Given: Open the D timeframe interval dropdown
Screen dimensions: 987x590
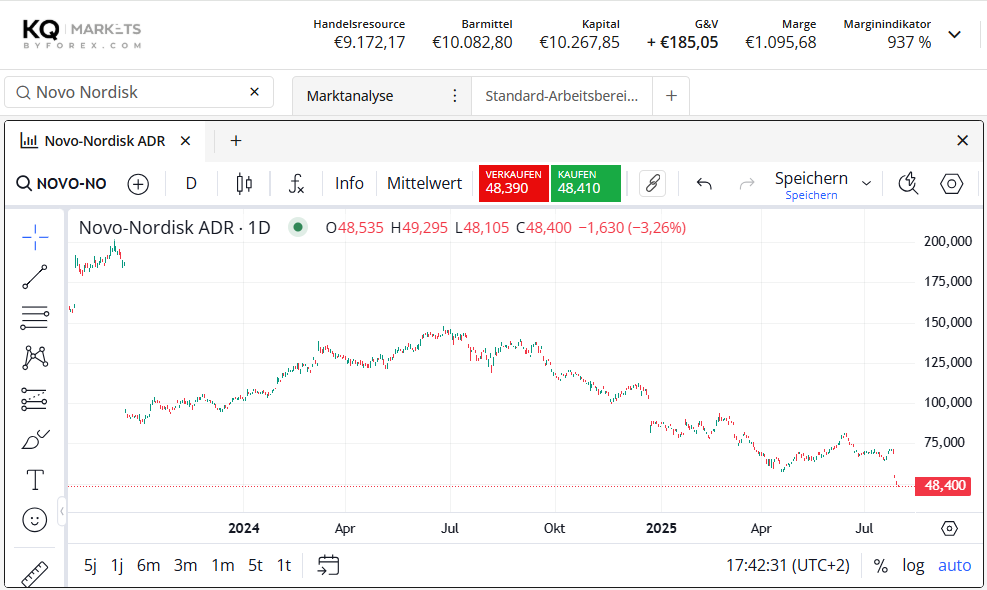Looking at the screenshot, I should tap(191, 184).
